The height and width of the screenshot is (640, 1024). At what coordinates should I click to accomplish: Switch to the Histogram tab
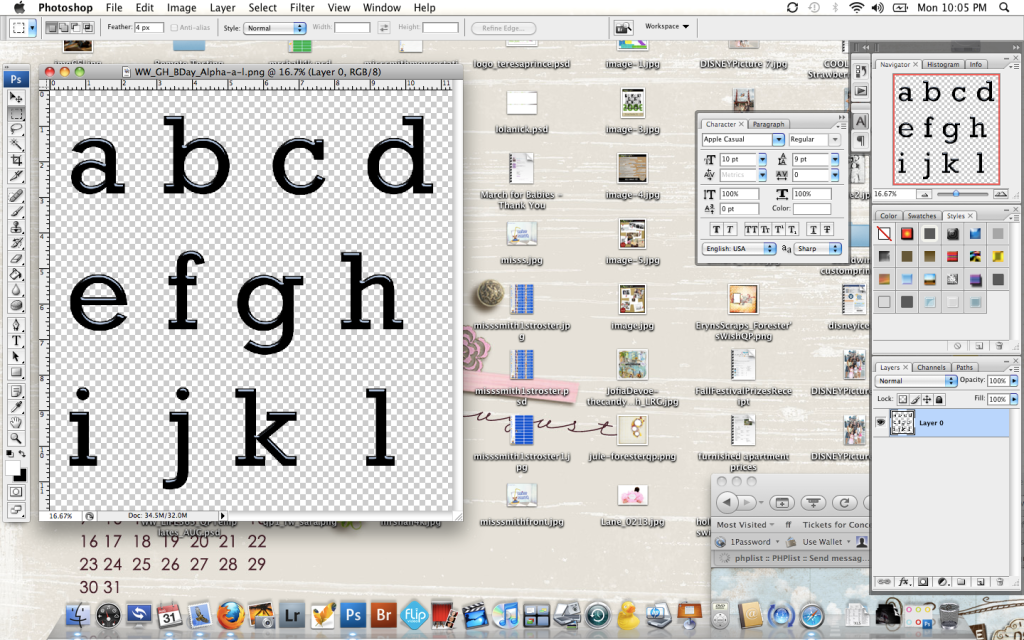click(943, 65)
